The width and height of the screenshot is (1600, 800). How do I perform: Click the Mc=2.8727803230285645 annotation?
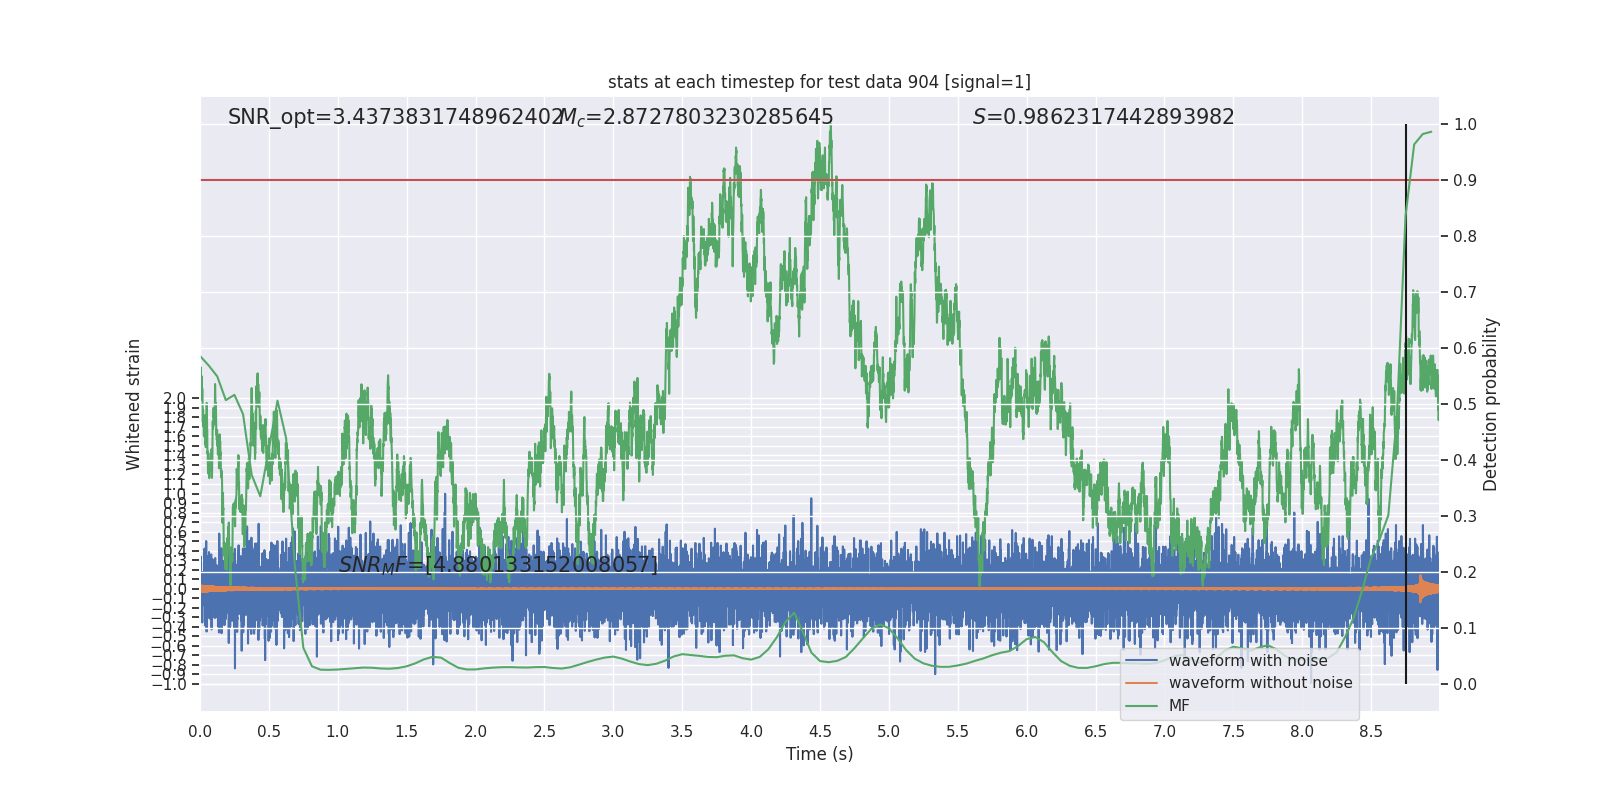pyautogui.click(x=696, y=117)
